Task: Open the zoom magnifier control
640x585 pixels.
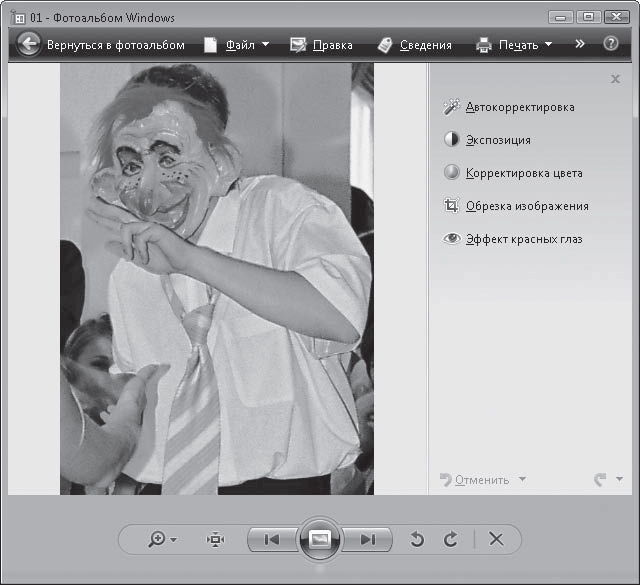Action: click(161, 539)
